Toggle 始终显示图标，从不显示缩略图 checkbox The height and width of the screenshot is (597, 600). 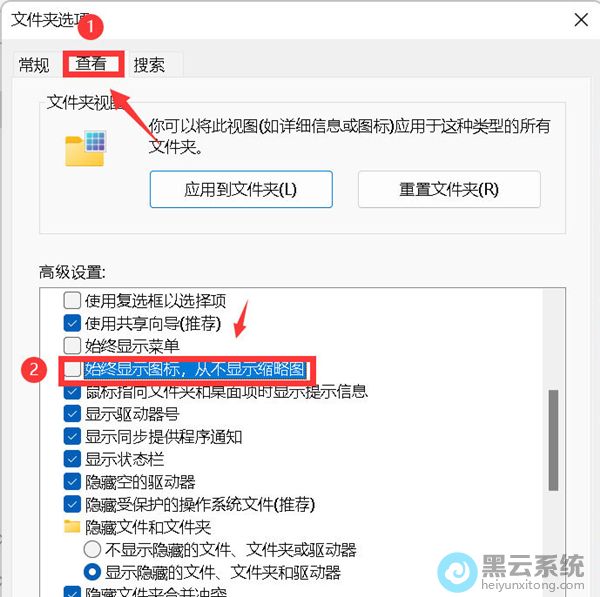72,369
